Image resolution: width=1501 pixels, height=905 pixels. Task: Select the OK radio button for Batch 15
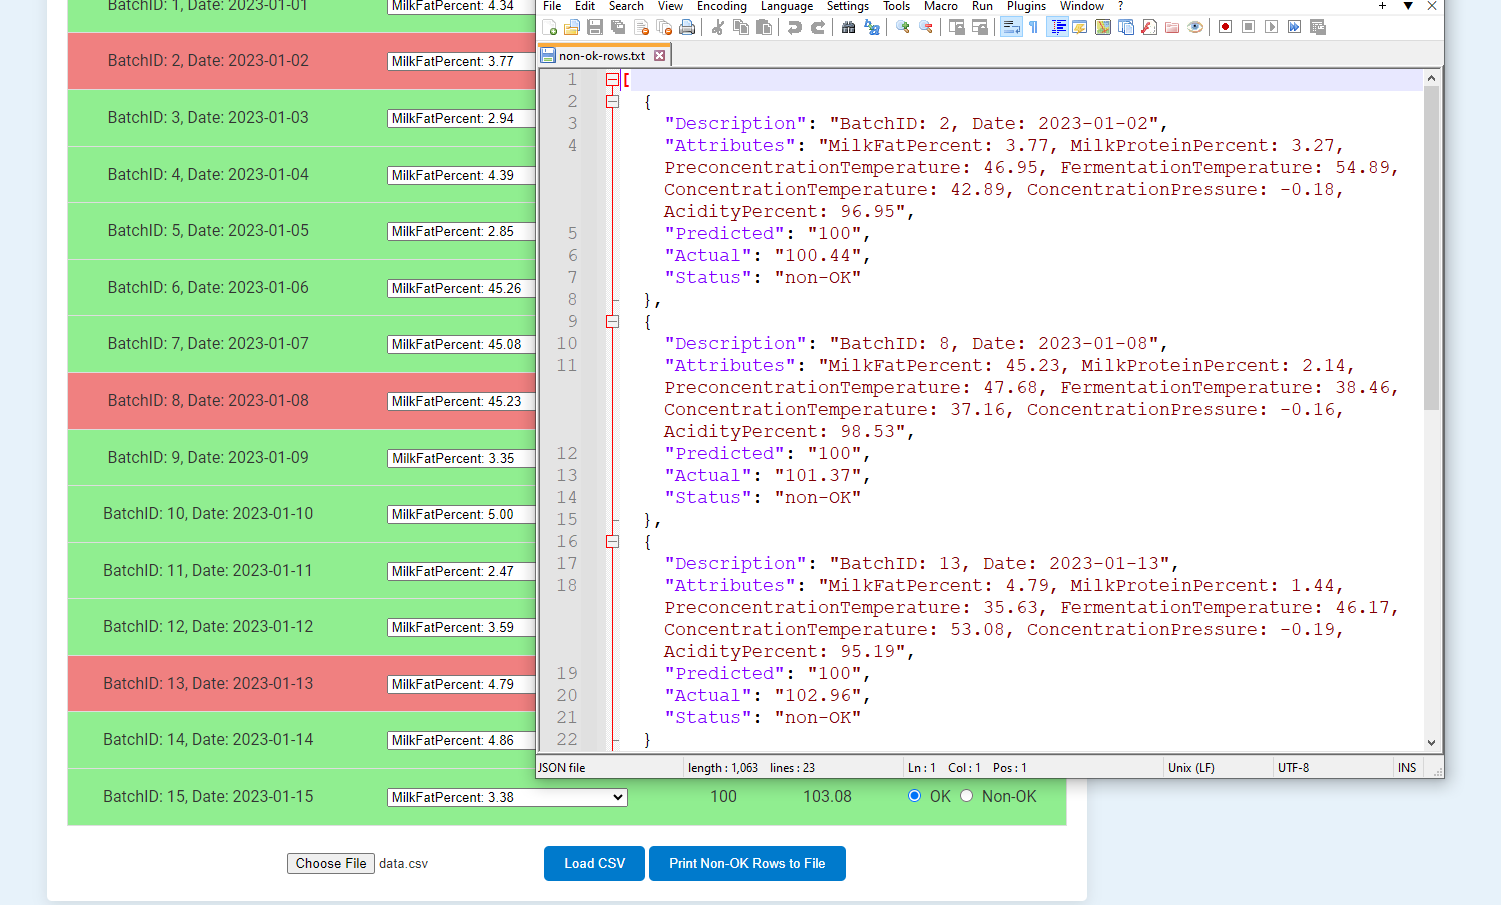[x=914, y=796]
